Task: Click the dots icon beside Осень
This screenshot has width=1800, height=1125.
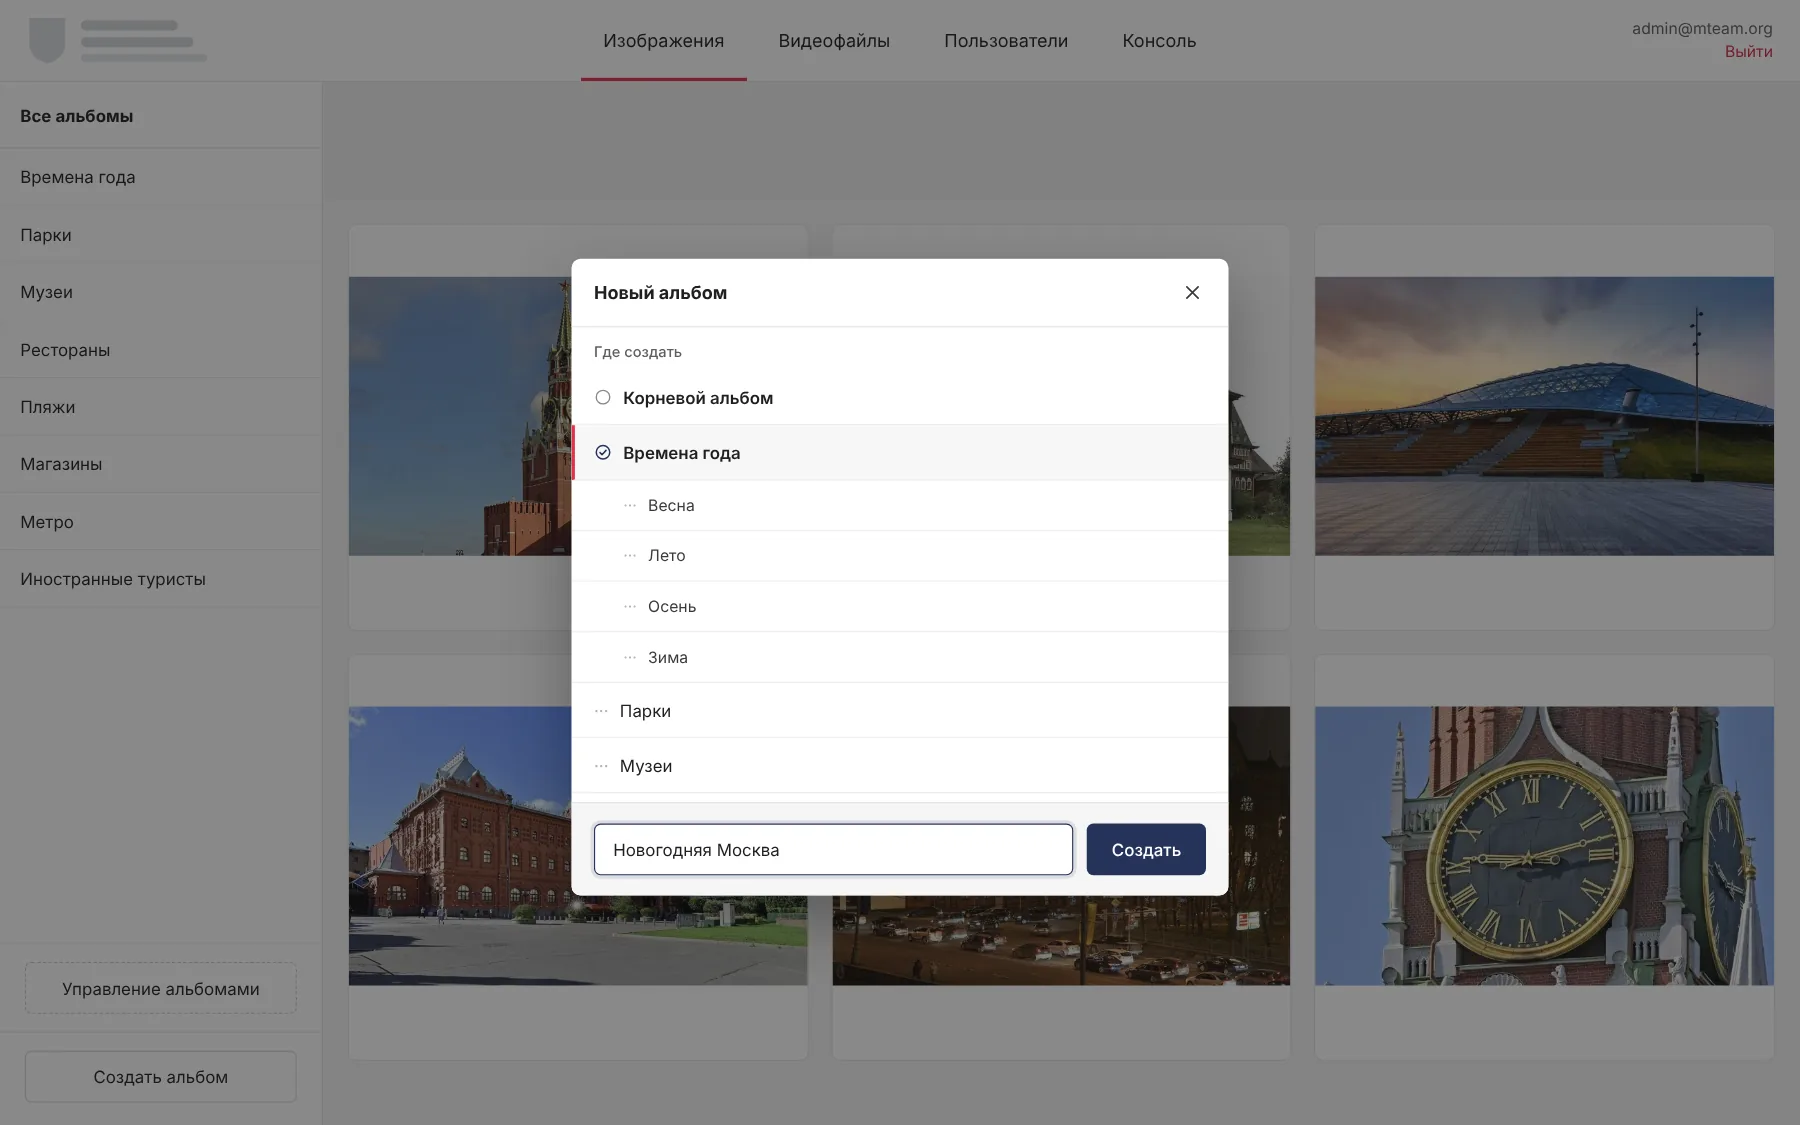Action: click(630, 607)
